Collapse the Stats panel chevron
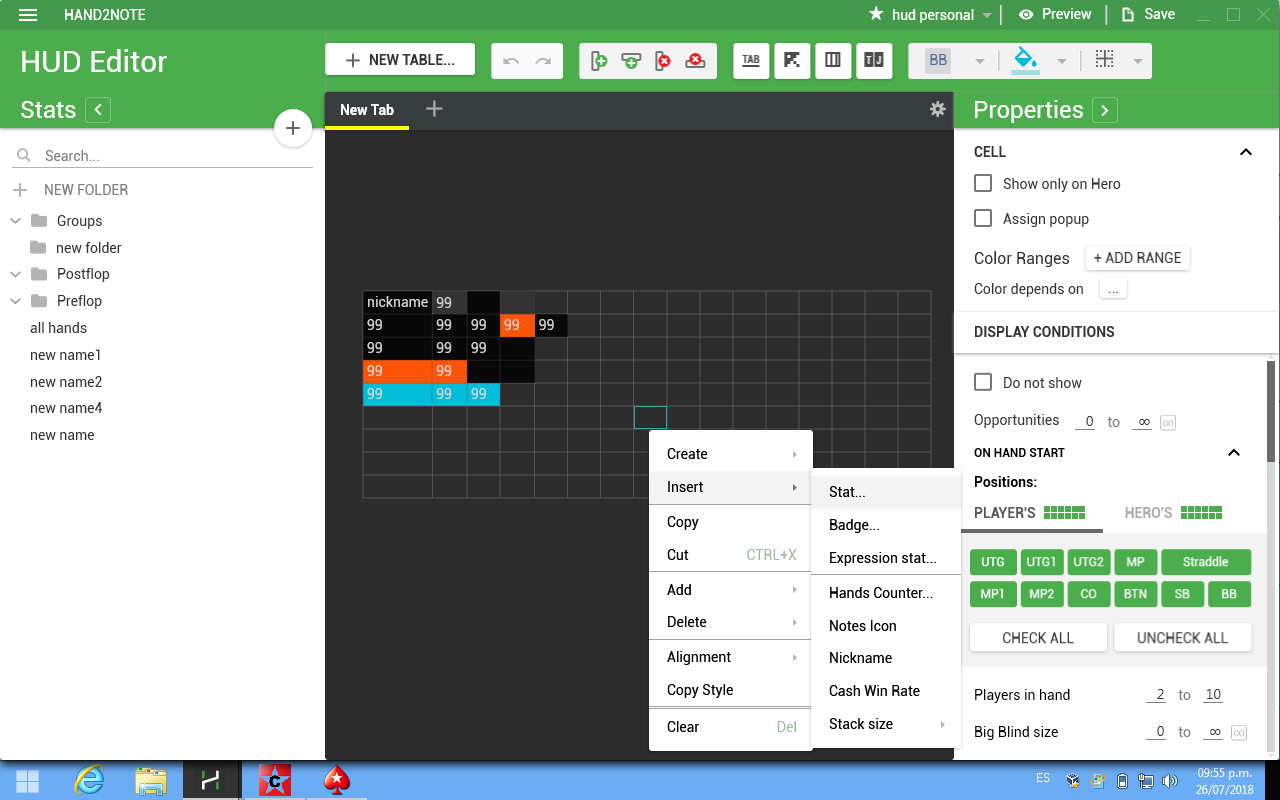This screenshot has height=800, width=1280. [98, 110]
